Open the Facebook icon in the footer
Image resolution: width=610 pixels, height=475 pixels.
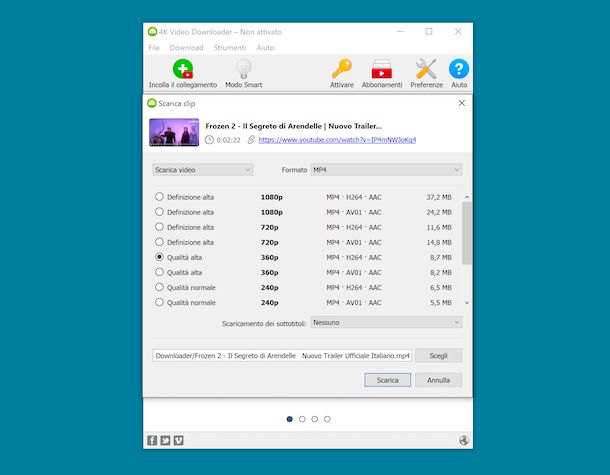tap(152, 440)
